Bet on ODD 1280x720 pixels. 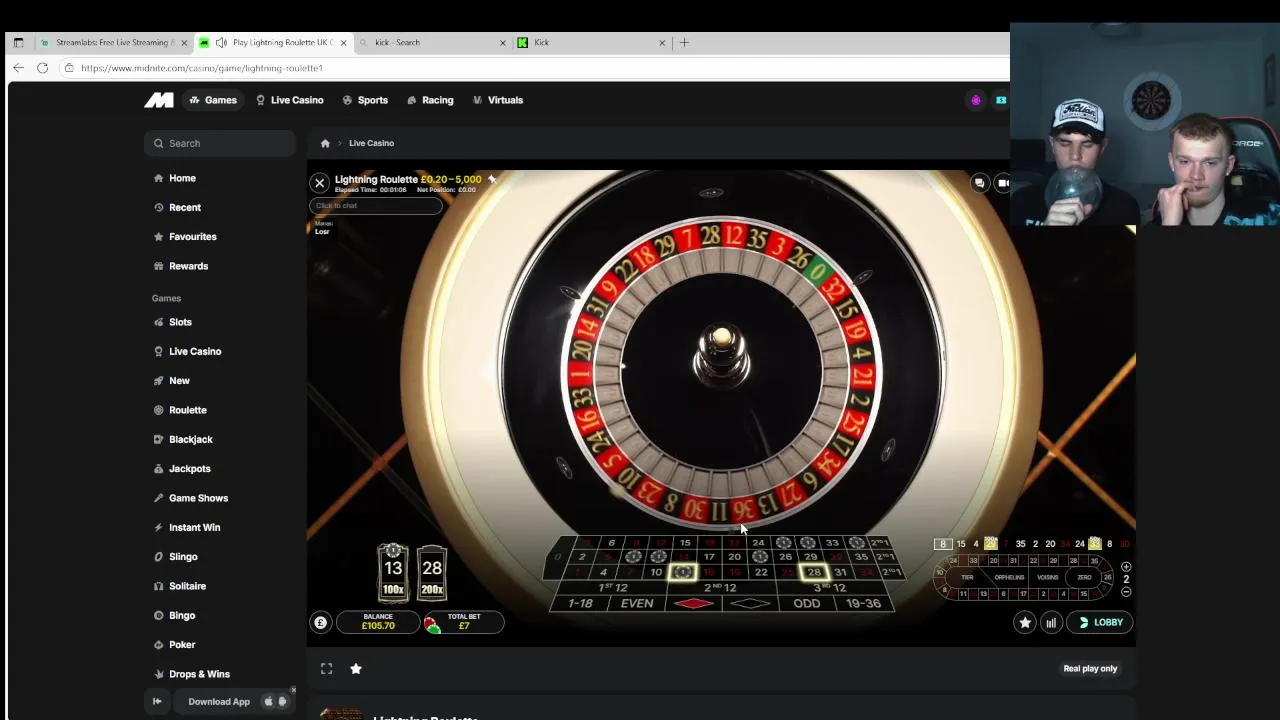point(807,603)
